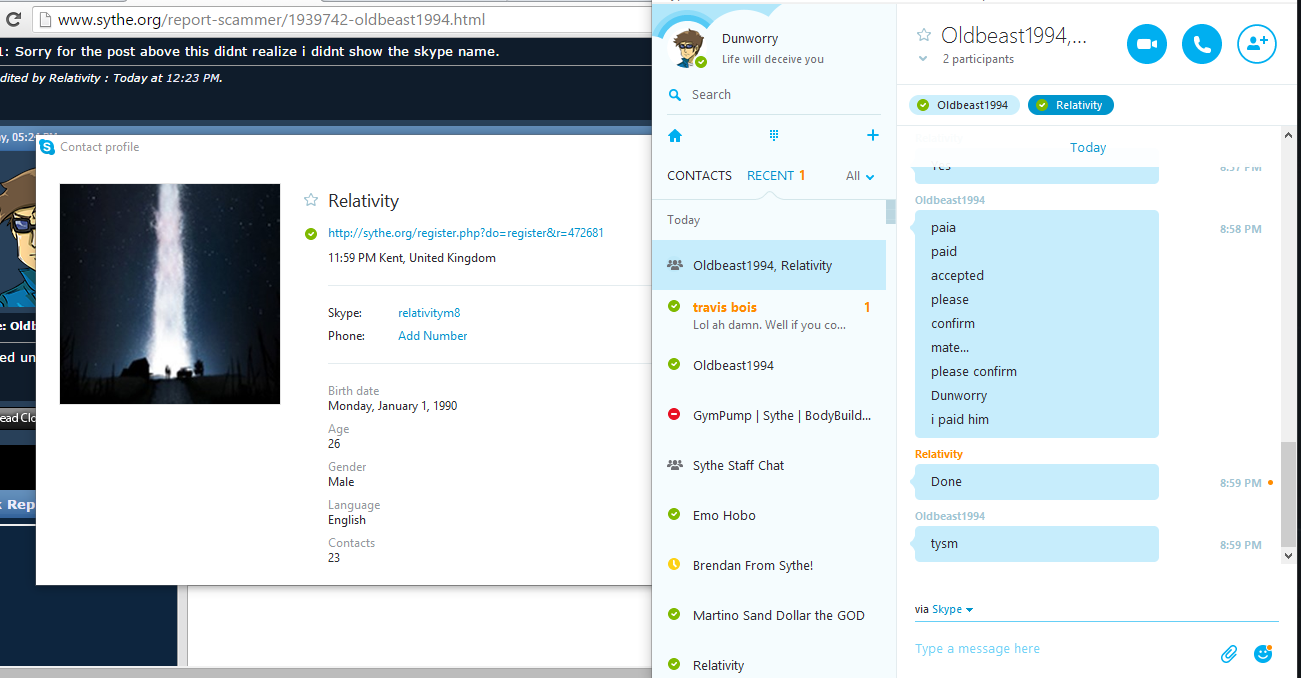
Task: Open Martino Sand Dollar the GOD conversation
Action: (x=769, y=615)
